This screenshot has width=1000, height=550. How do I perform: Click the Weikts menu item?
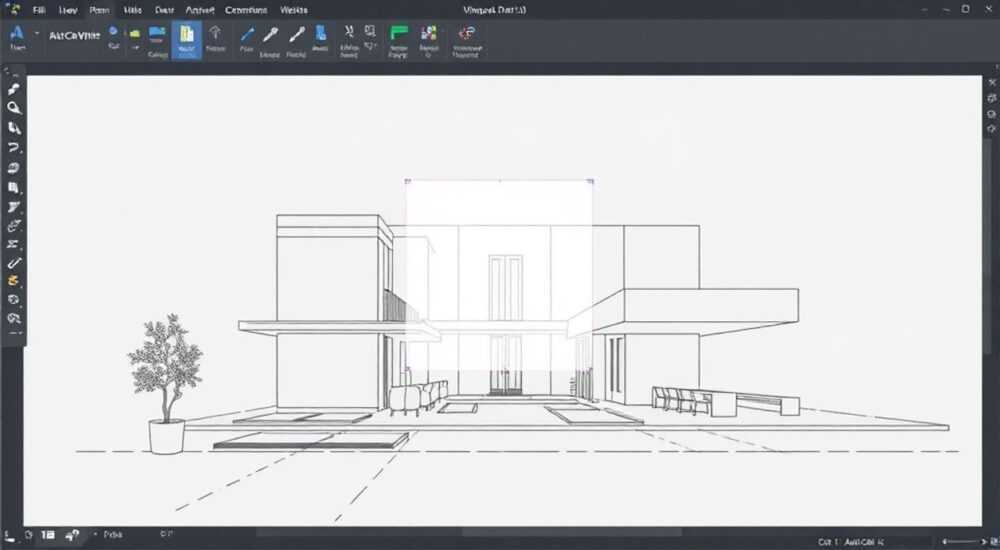pos(293,10)
